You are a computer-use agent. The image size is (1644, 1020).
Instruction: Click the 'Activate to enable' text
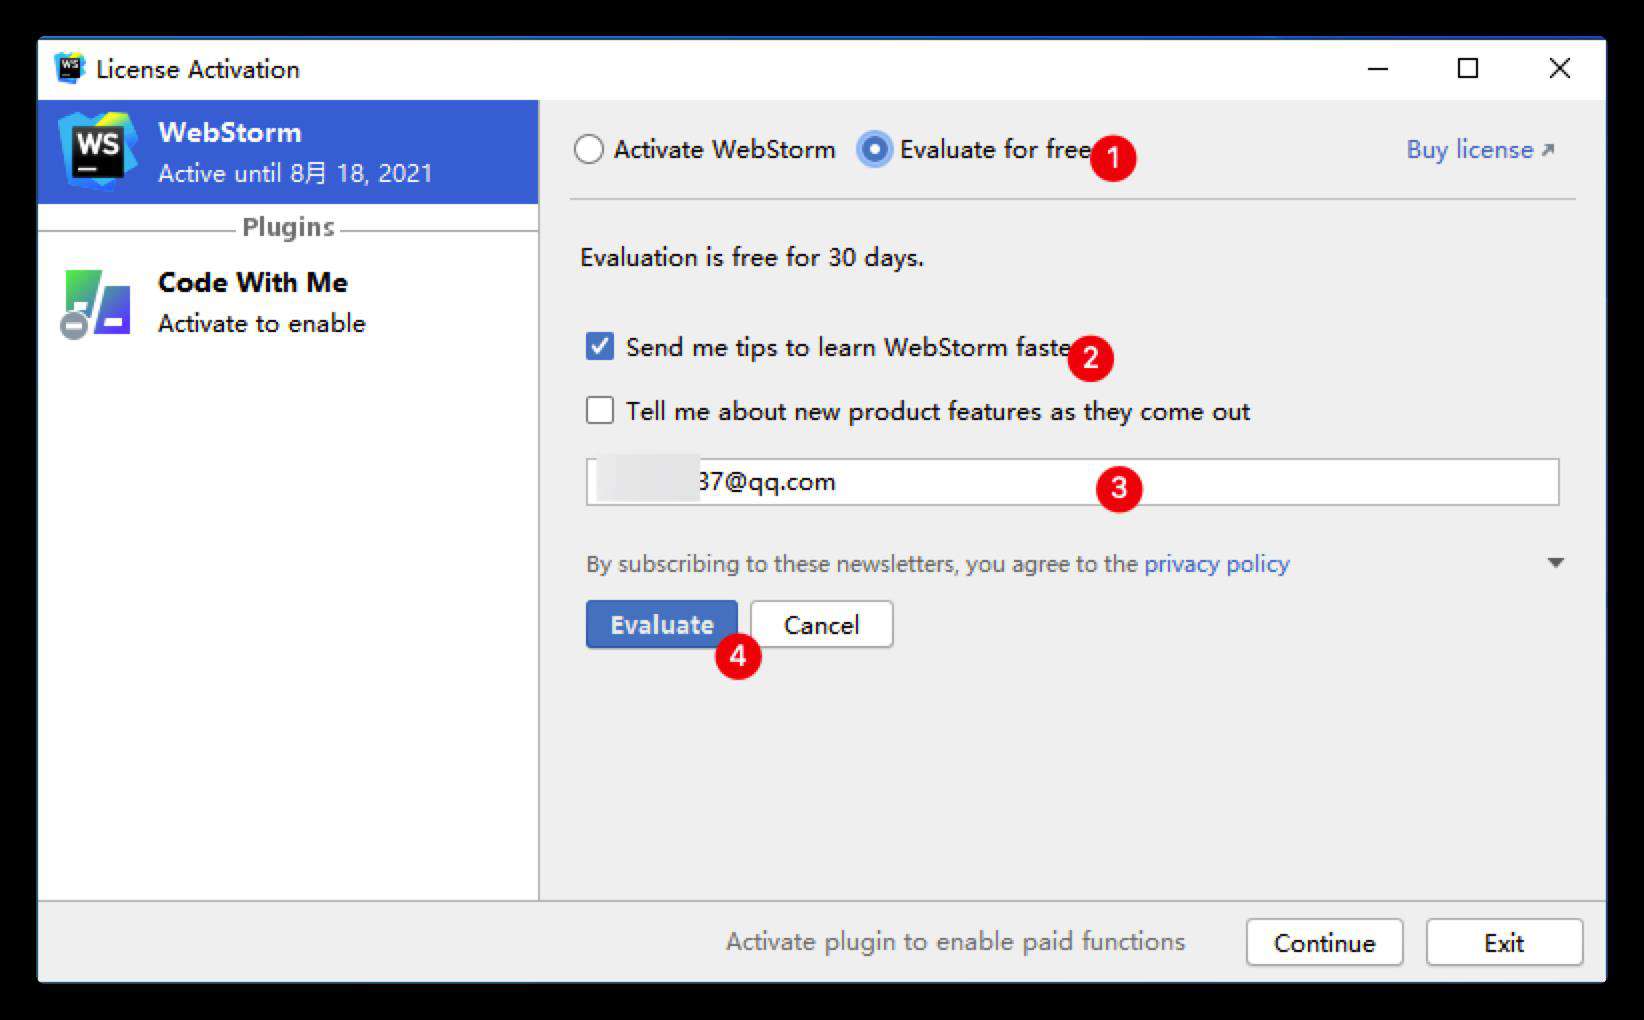[262, 324]
